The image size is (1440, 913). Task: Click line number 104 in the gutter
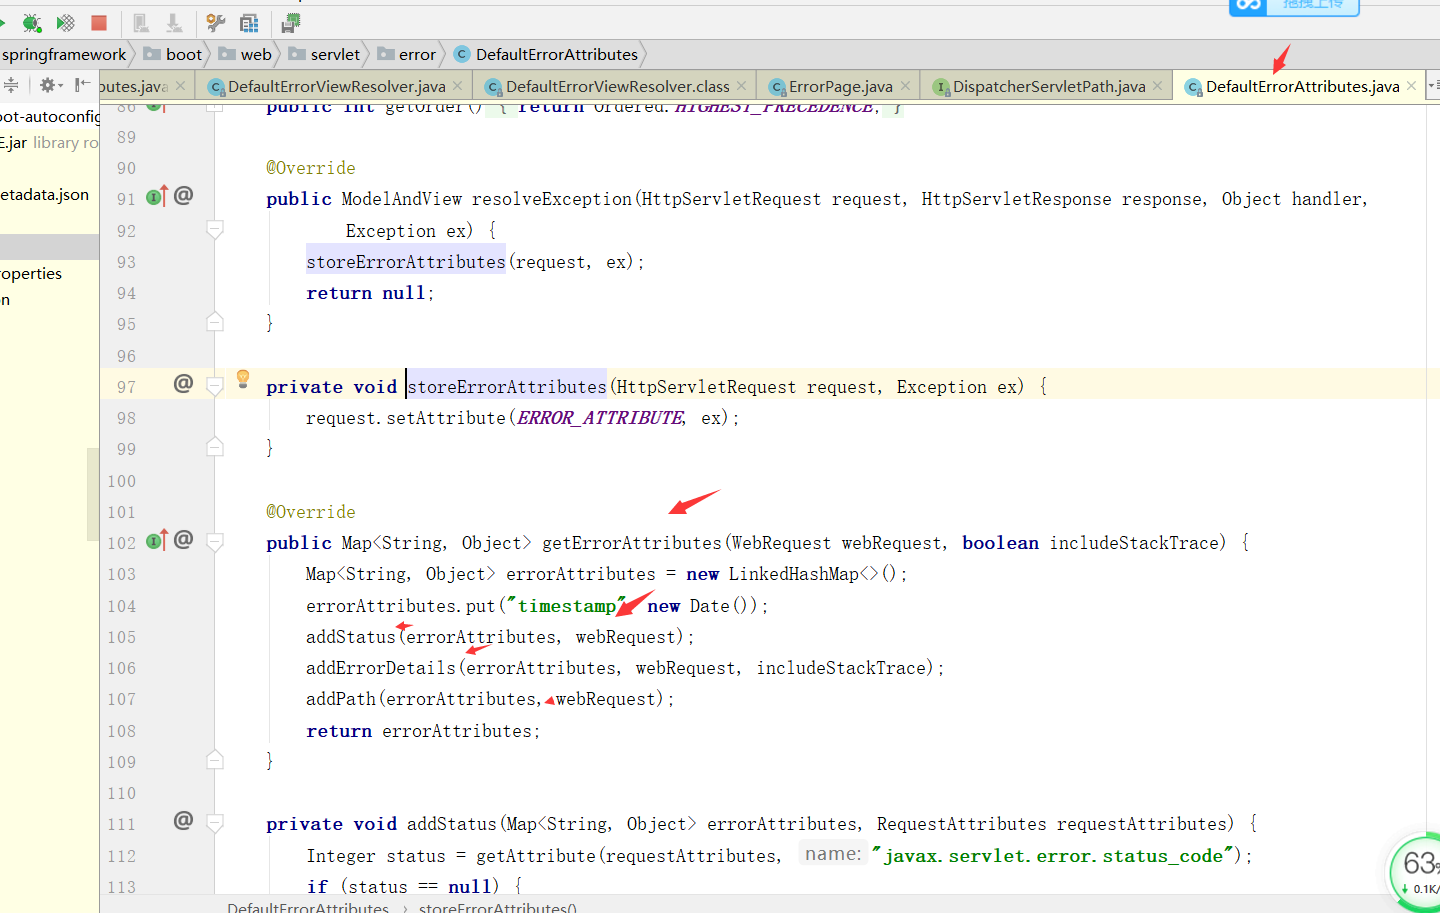(x=121, y=605)
